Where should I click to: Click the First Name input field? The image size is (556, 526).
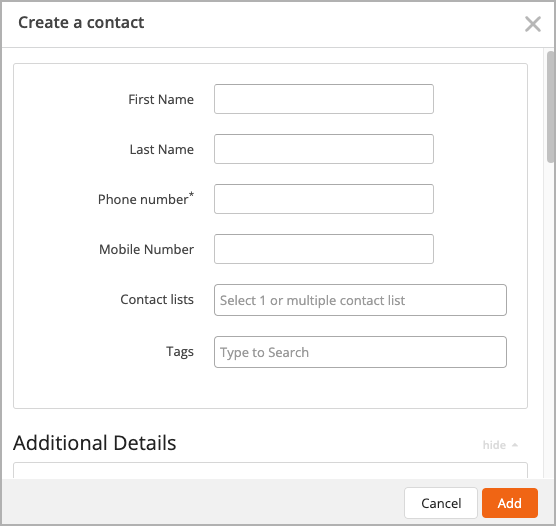324,99
